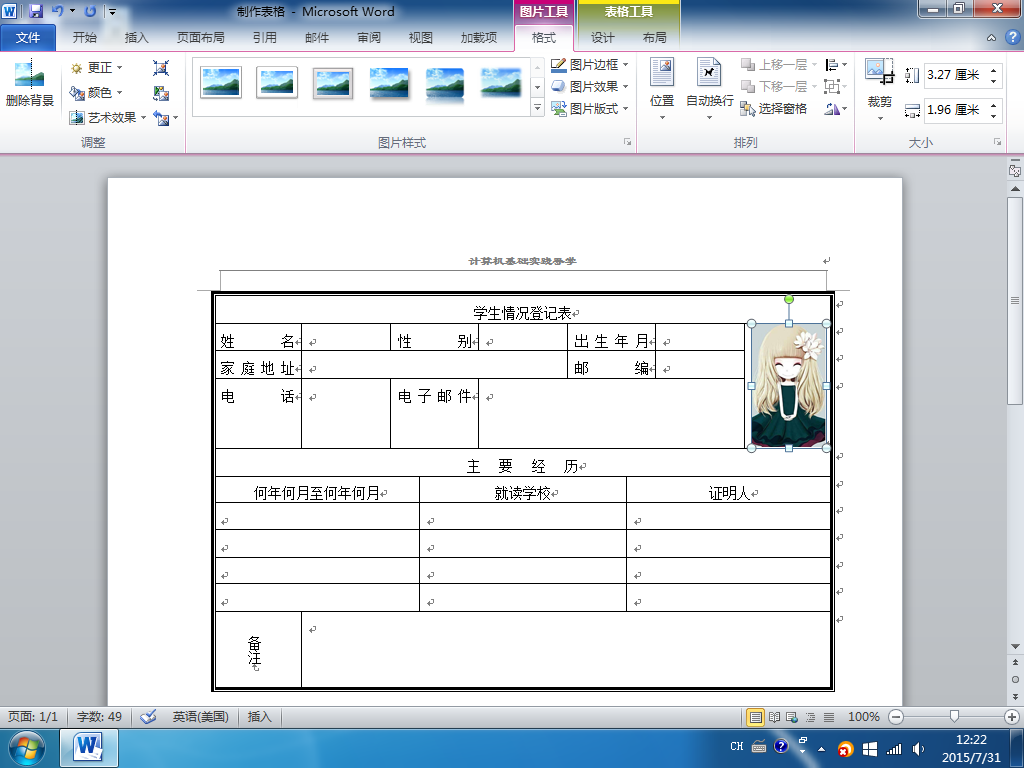1024x768 pixels.
Task: Click the Corrections (更正) sun icon
Action: click(x=76, y=68)
